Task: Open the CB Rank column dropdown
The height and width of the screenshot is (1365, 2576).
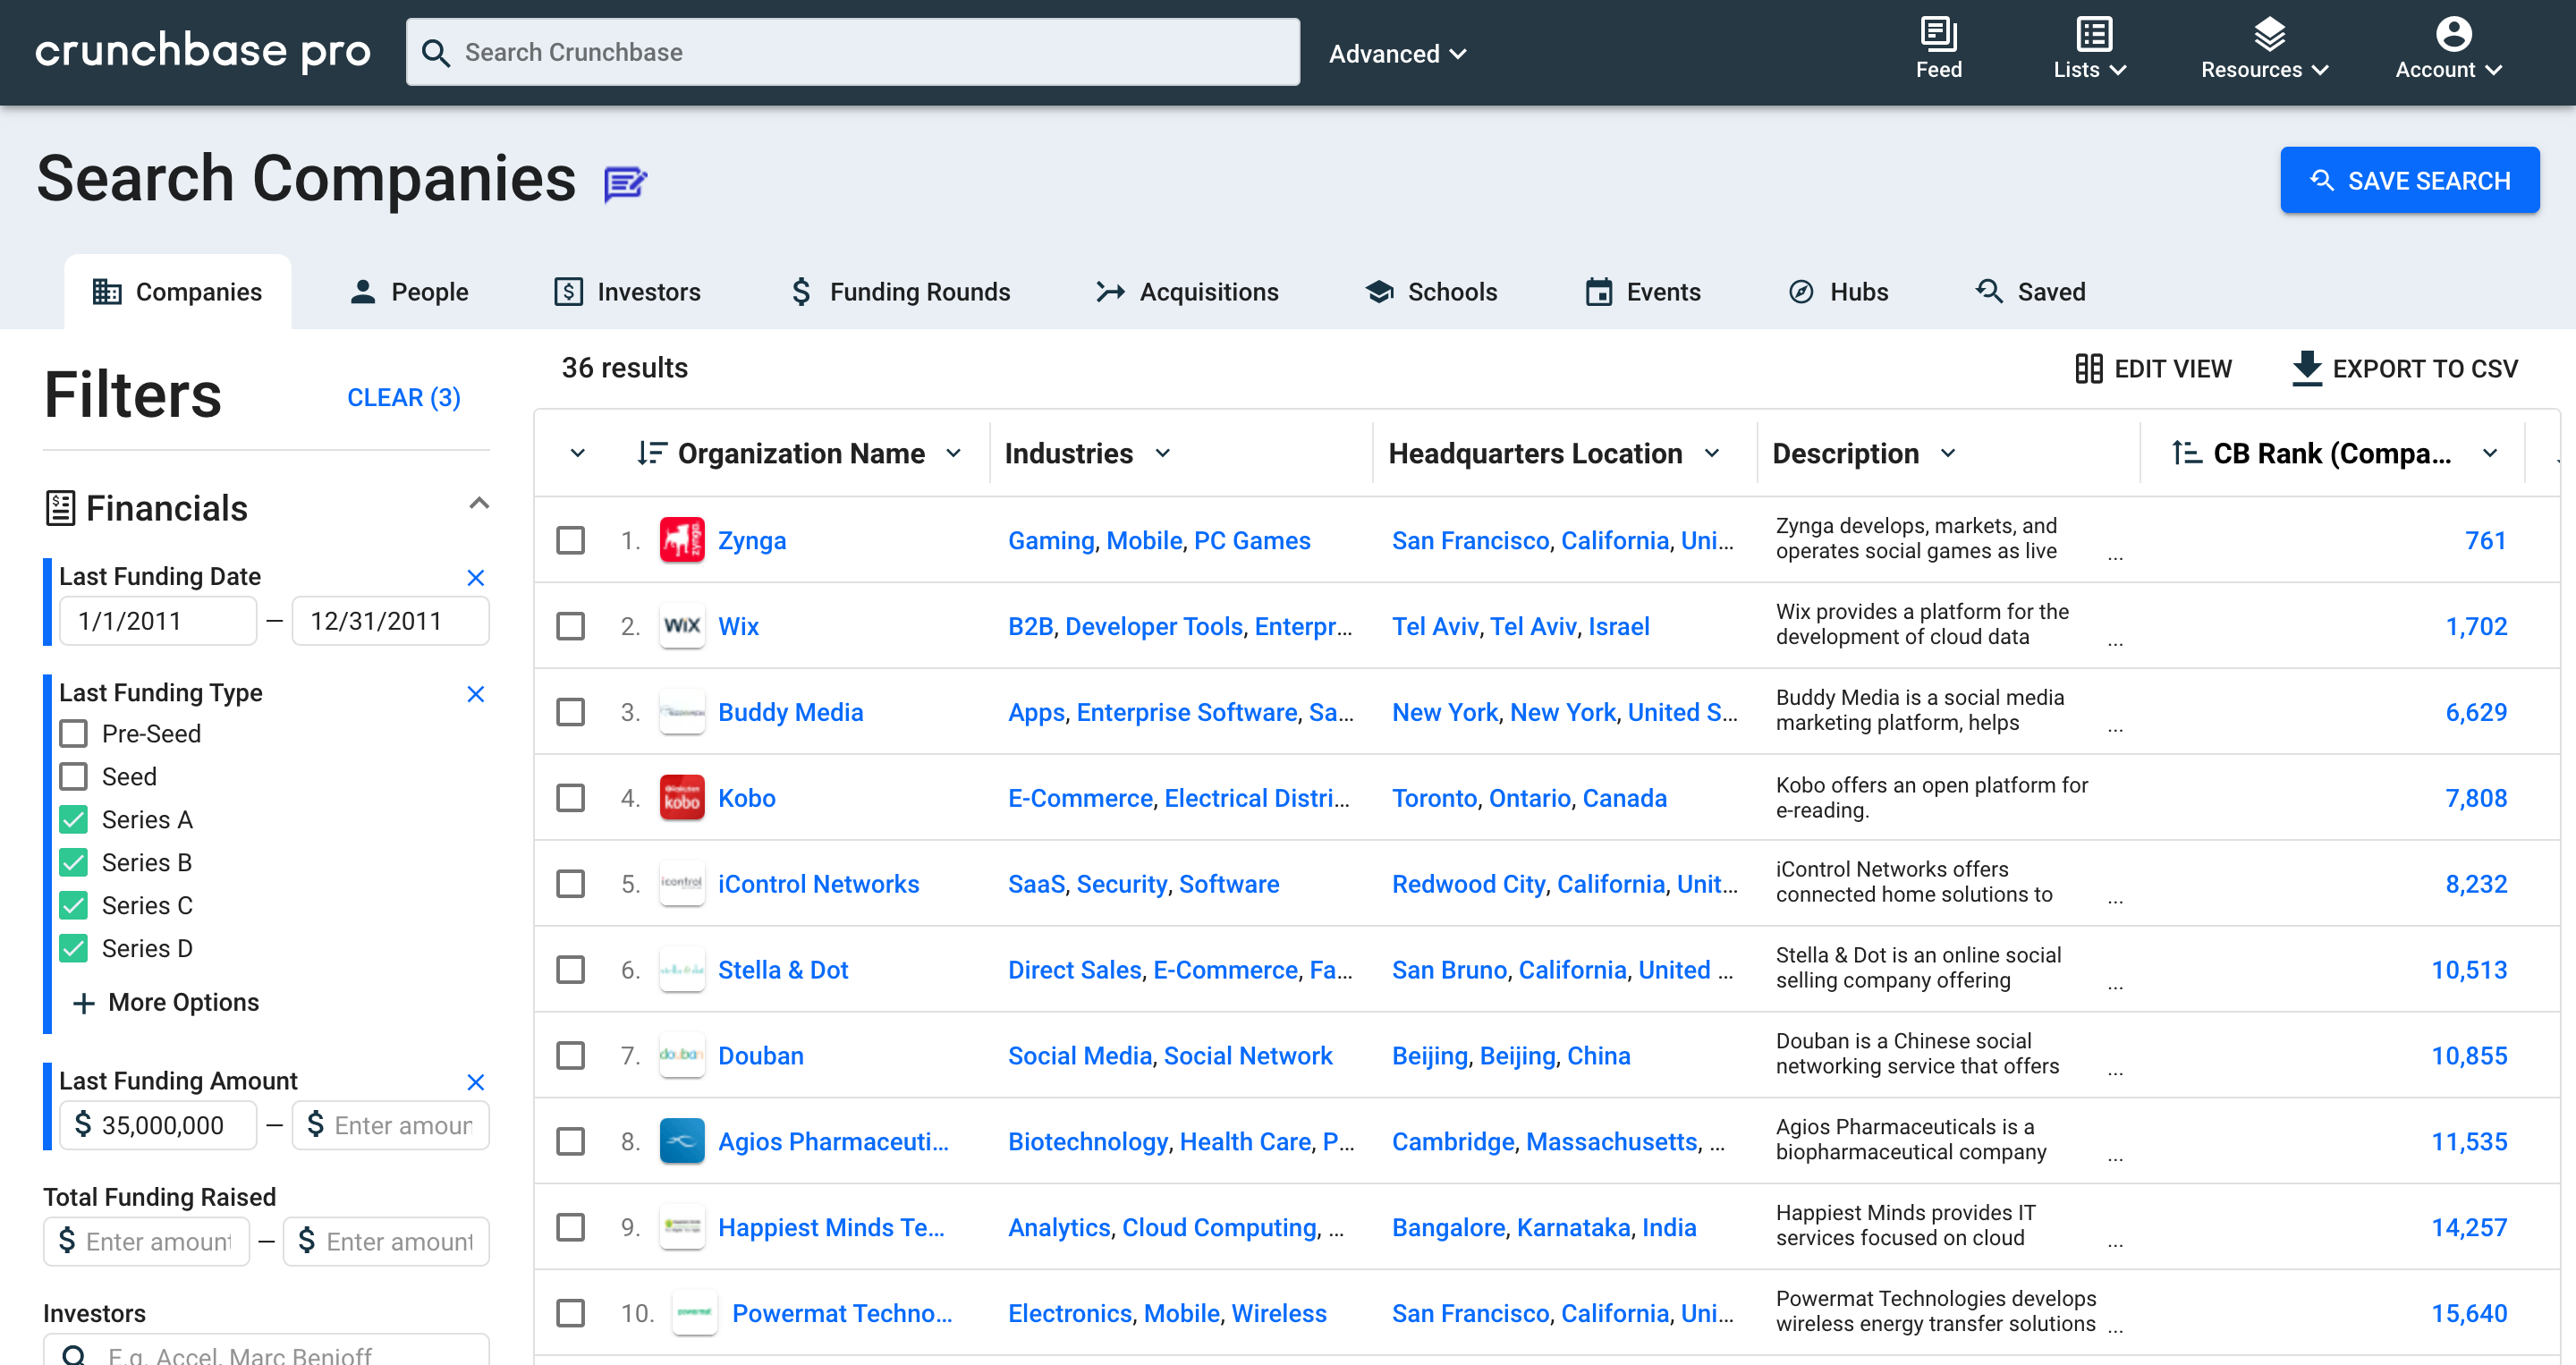Action: click(2491, 453)
